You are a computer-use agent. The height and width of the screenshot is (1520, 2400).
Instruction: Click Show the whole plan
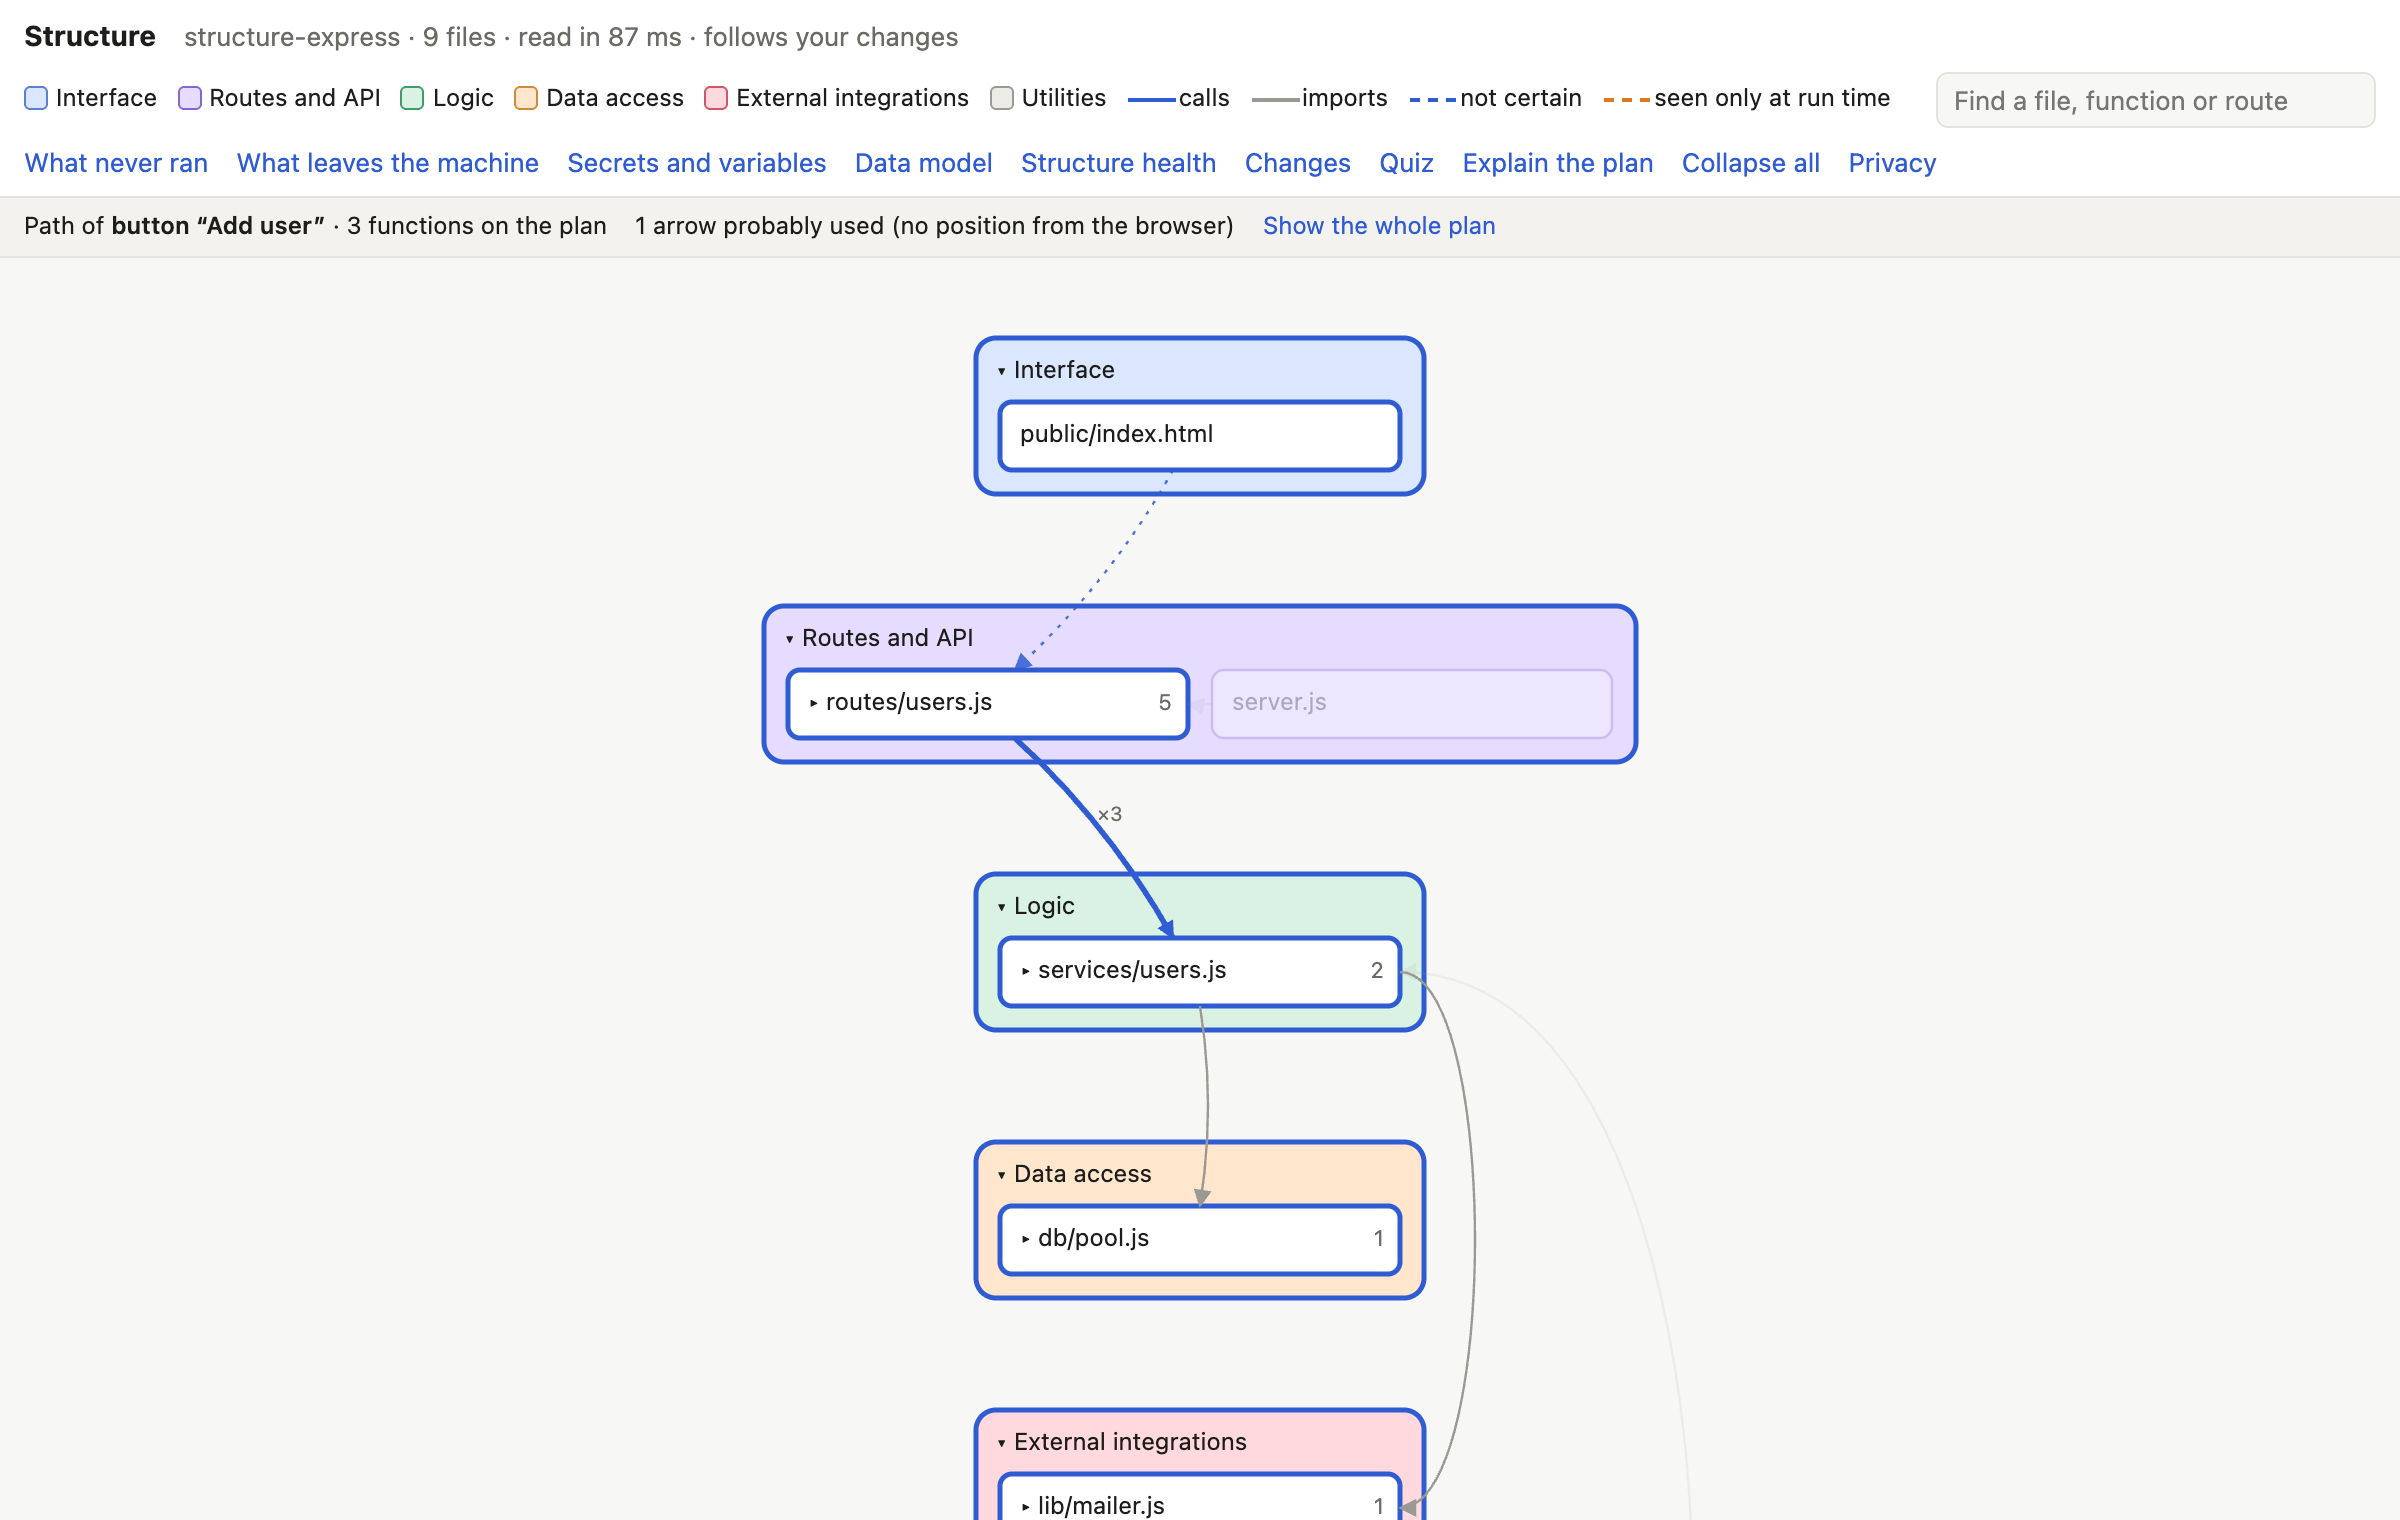(1379, 226)
